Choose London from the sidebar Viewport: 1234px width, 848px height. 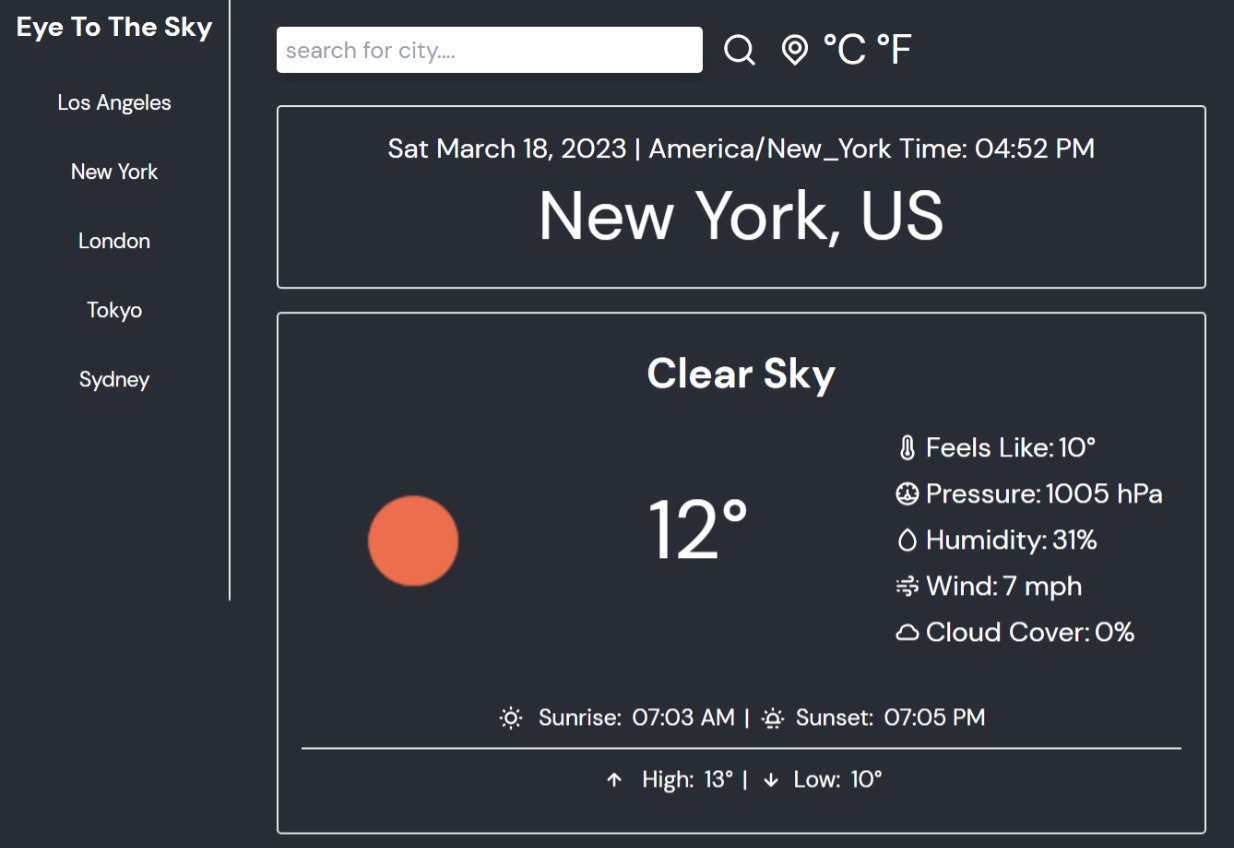tap(114, 241)
